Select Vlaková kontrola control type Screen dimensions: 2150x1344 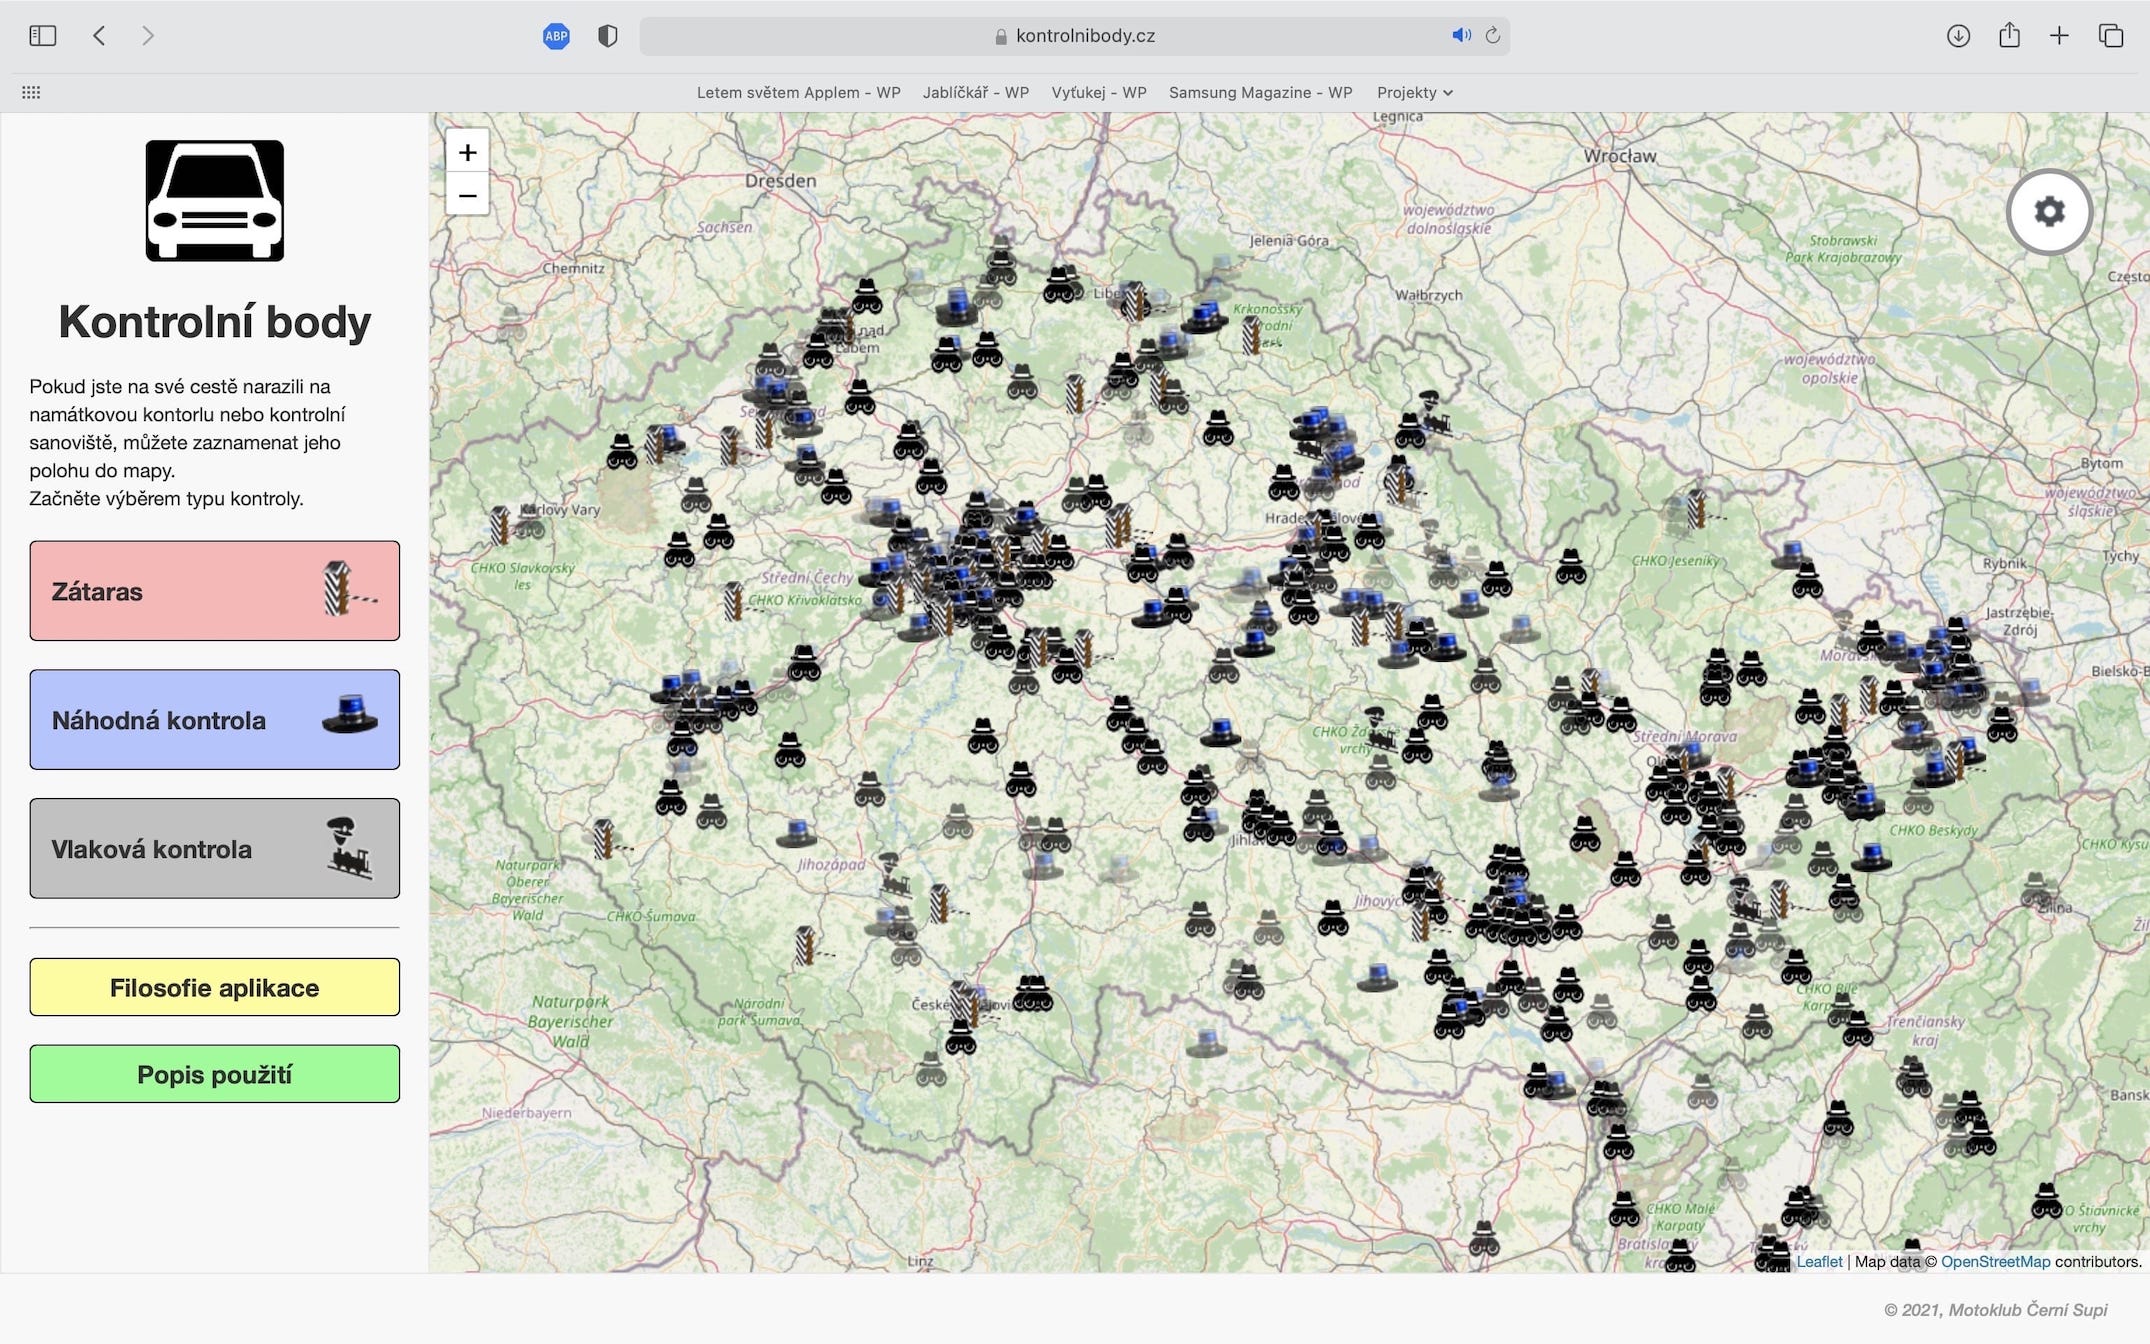pos(214,848)
